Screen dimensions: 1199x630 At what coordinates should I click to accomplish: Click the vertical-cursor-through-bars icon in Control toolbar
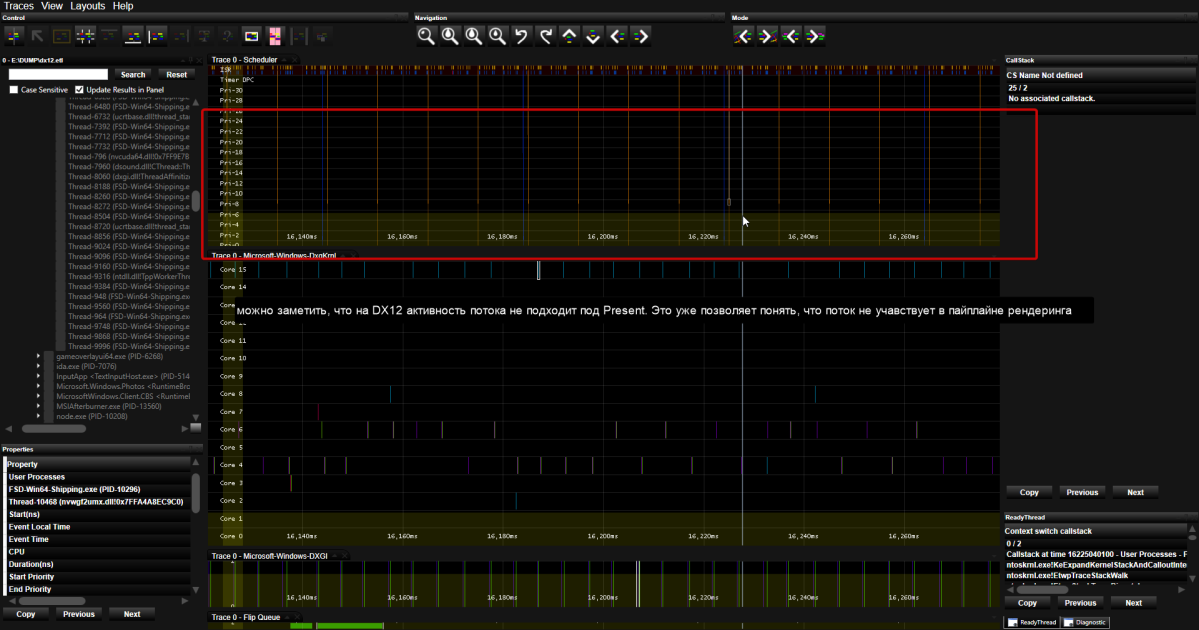click(x=14, y=36)
